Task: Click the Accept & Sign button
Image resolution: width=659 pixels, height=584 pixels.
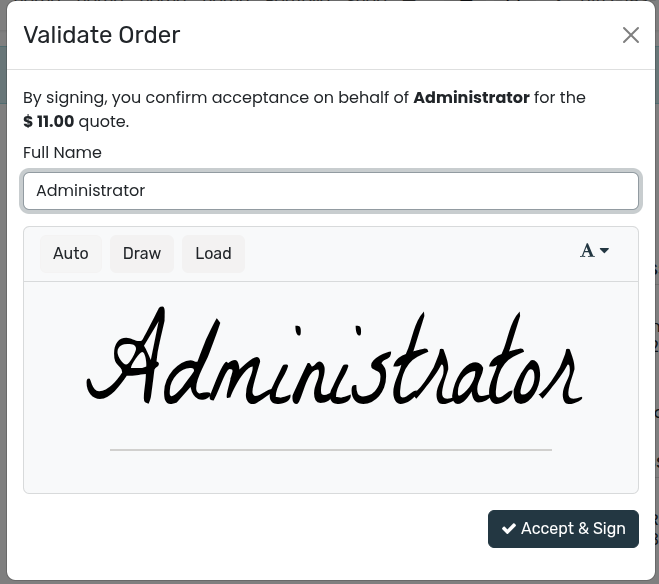Action: 563,529
